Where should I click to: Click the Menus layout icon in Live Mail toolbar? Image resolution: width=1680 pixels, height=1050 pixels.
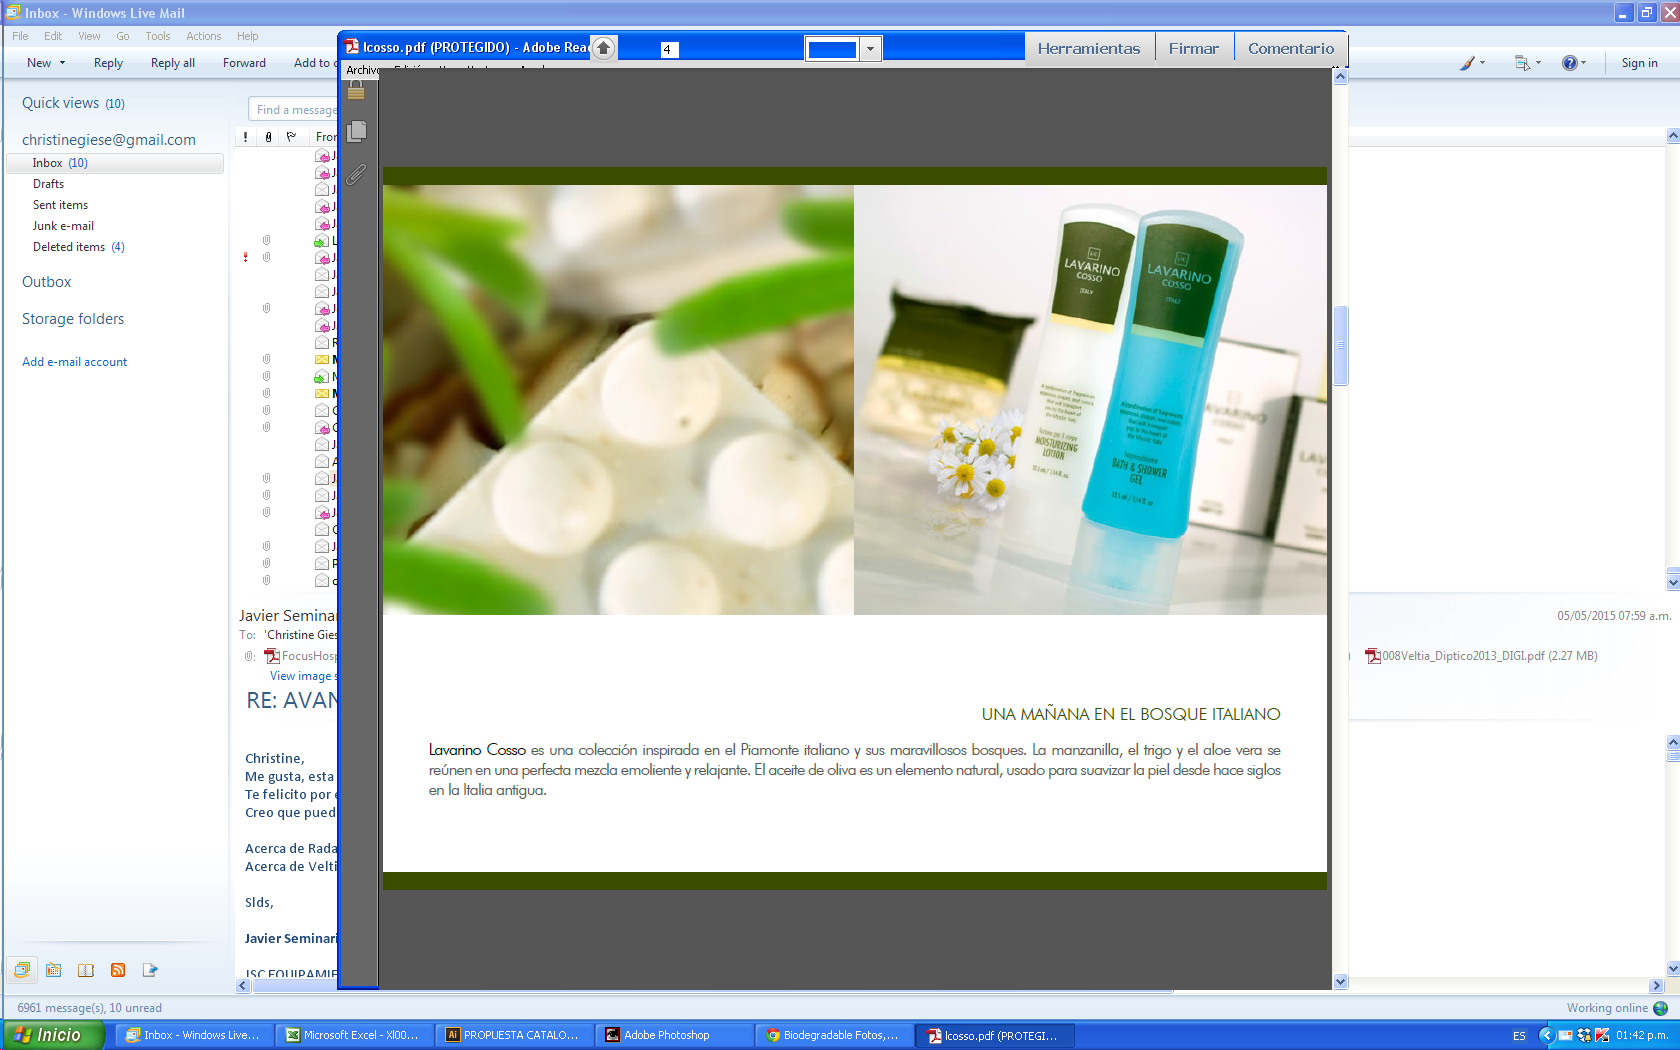click(x=1522, y=63)
